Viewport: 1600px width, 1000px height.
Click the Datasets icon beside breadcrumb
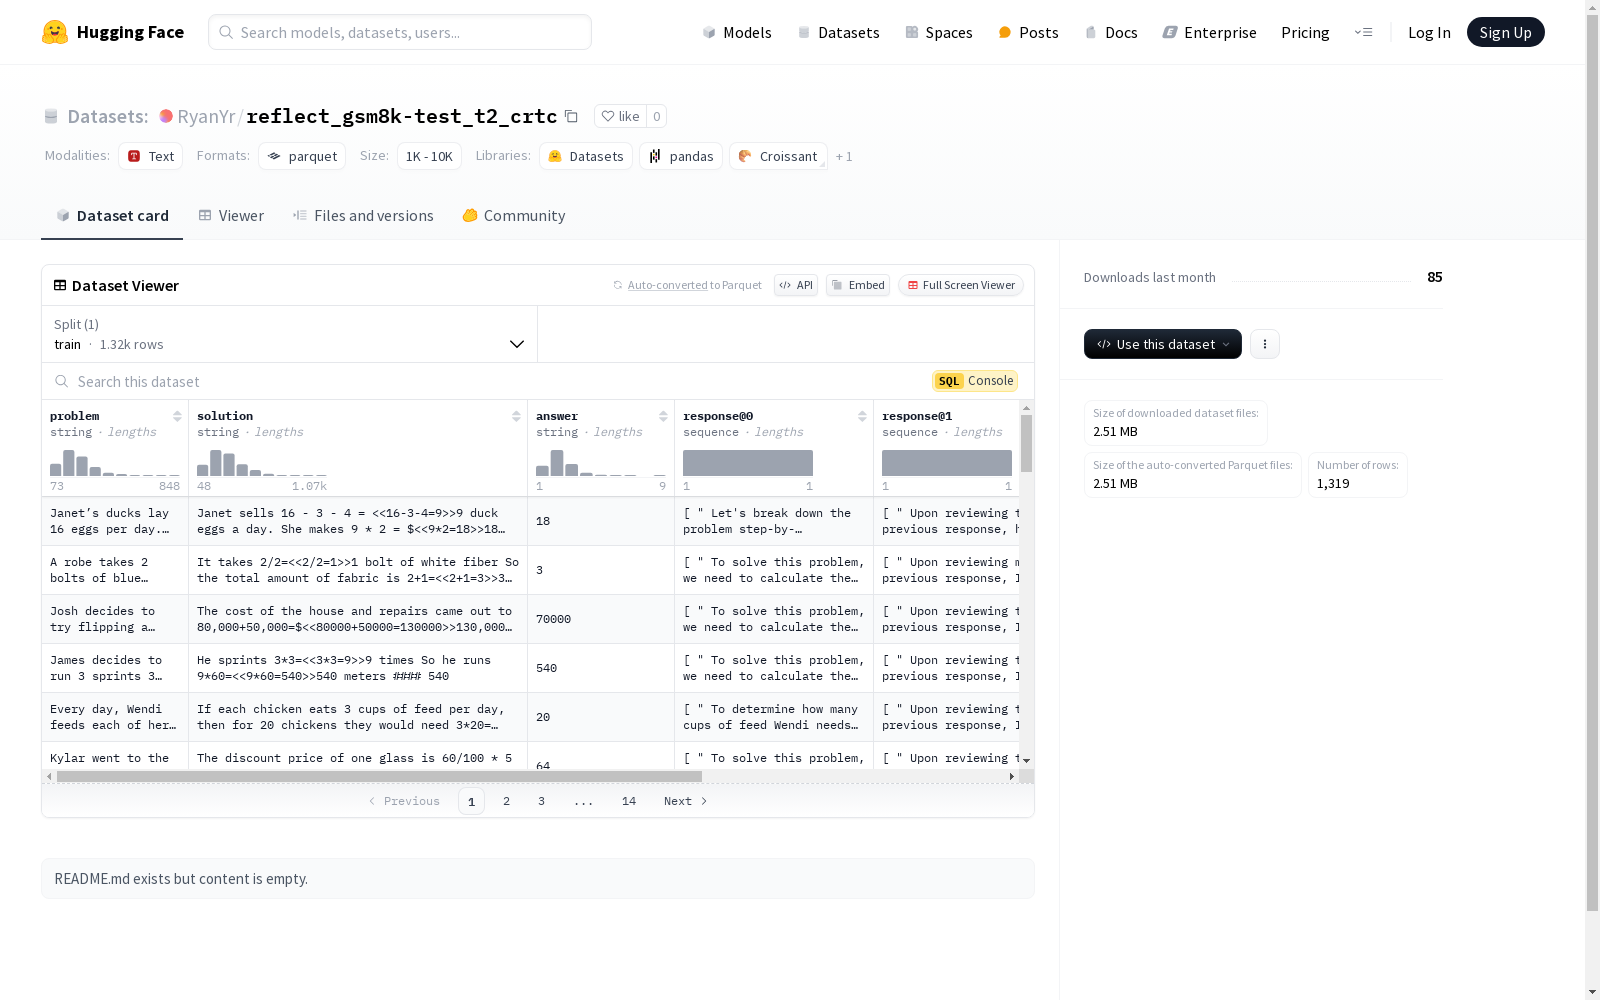[51, 116]
